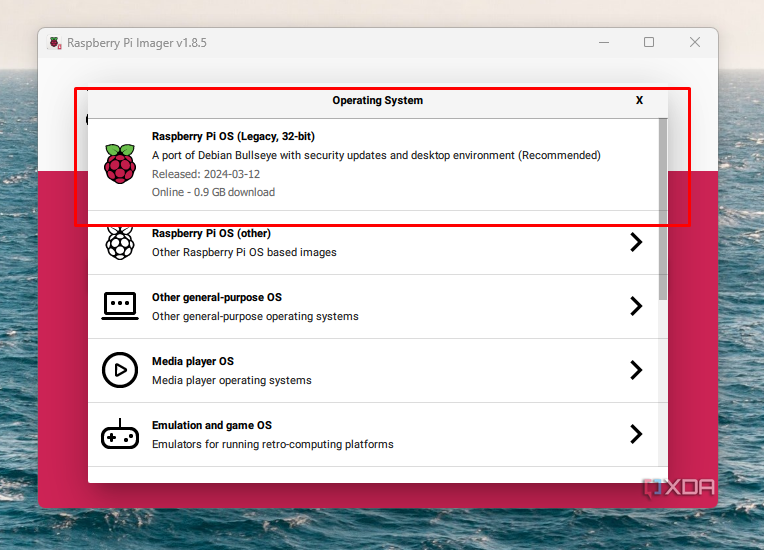Click the 'Online - 0.9 GB download' text
Image resolution: width=764 pixels, height=550 pixels.
(x=213, y=192)
